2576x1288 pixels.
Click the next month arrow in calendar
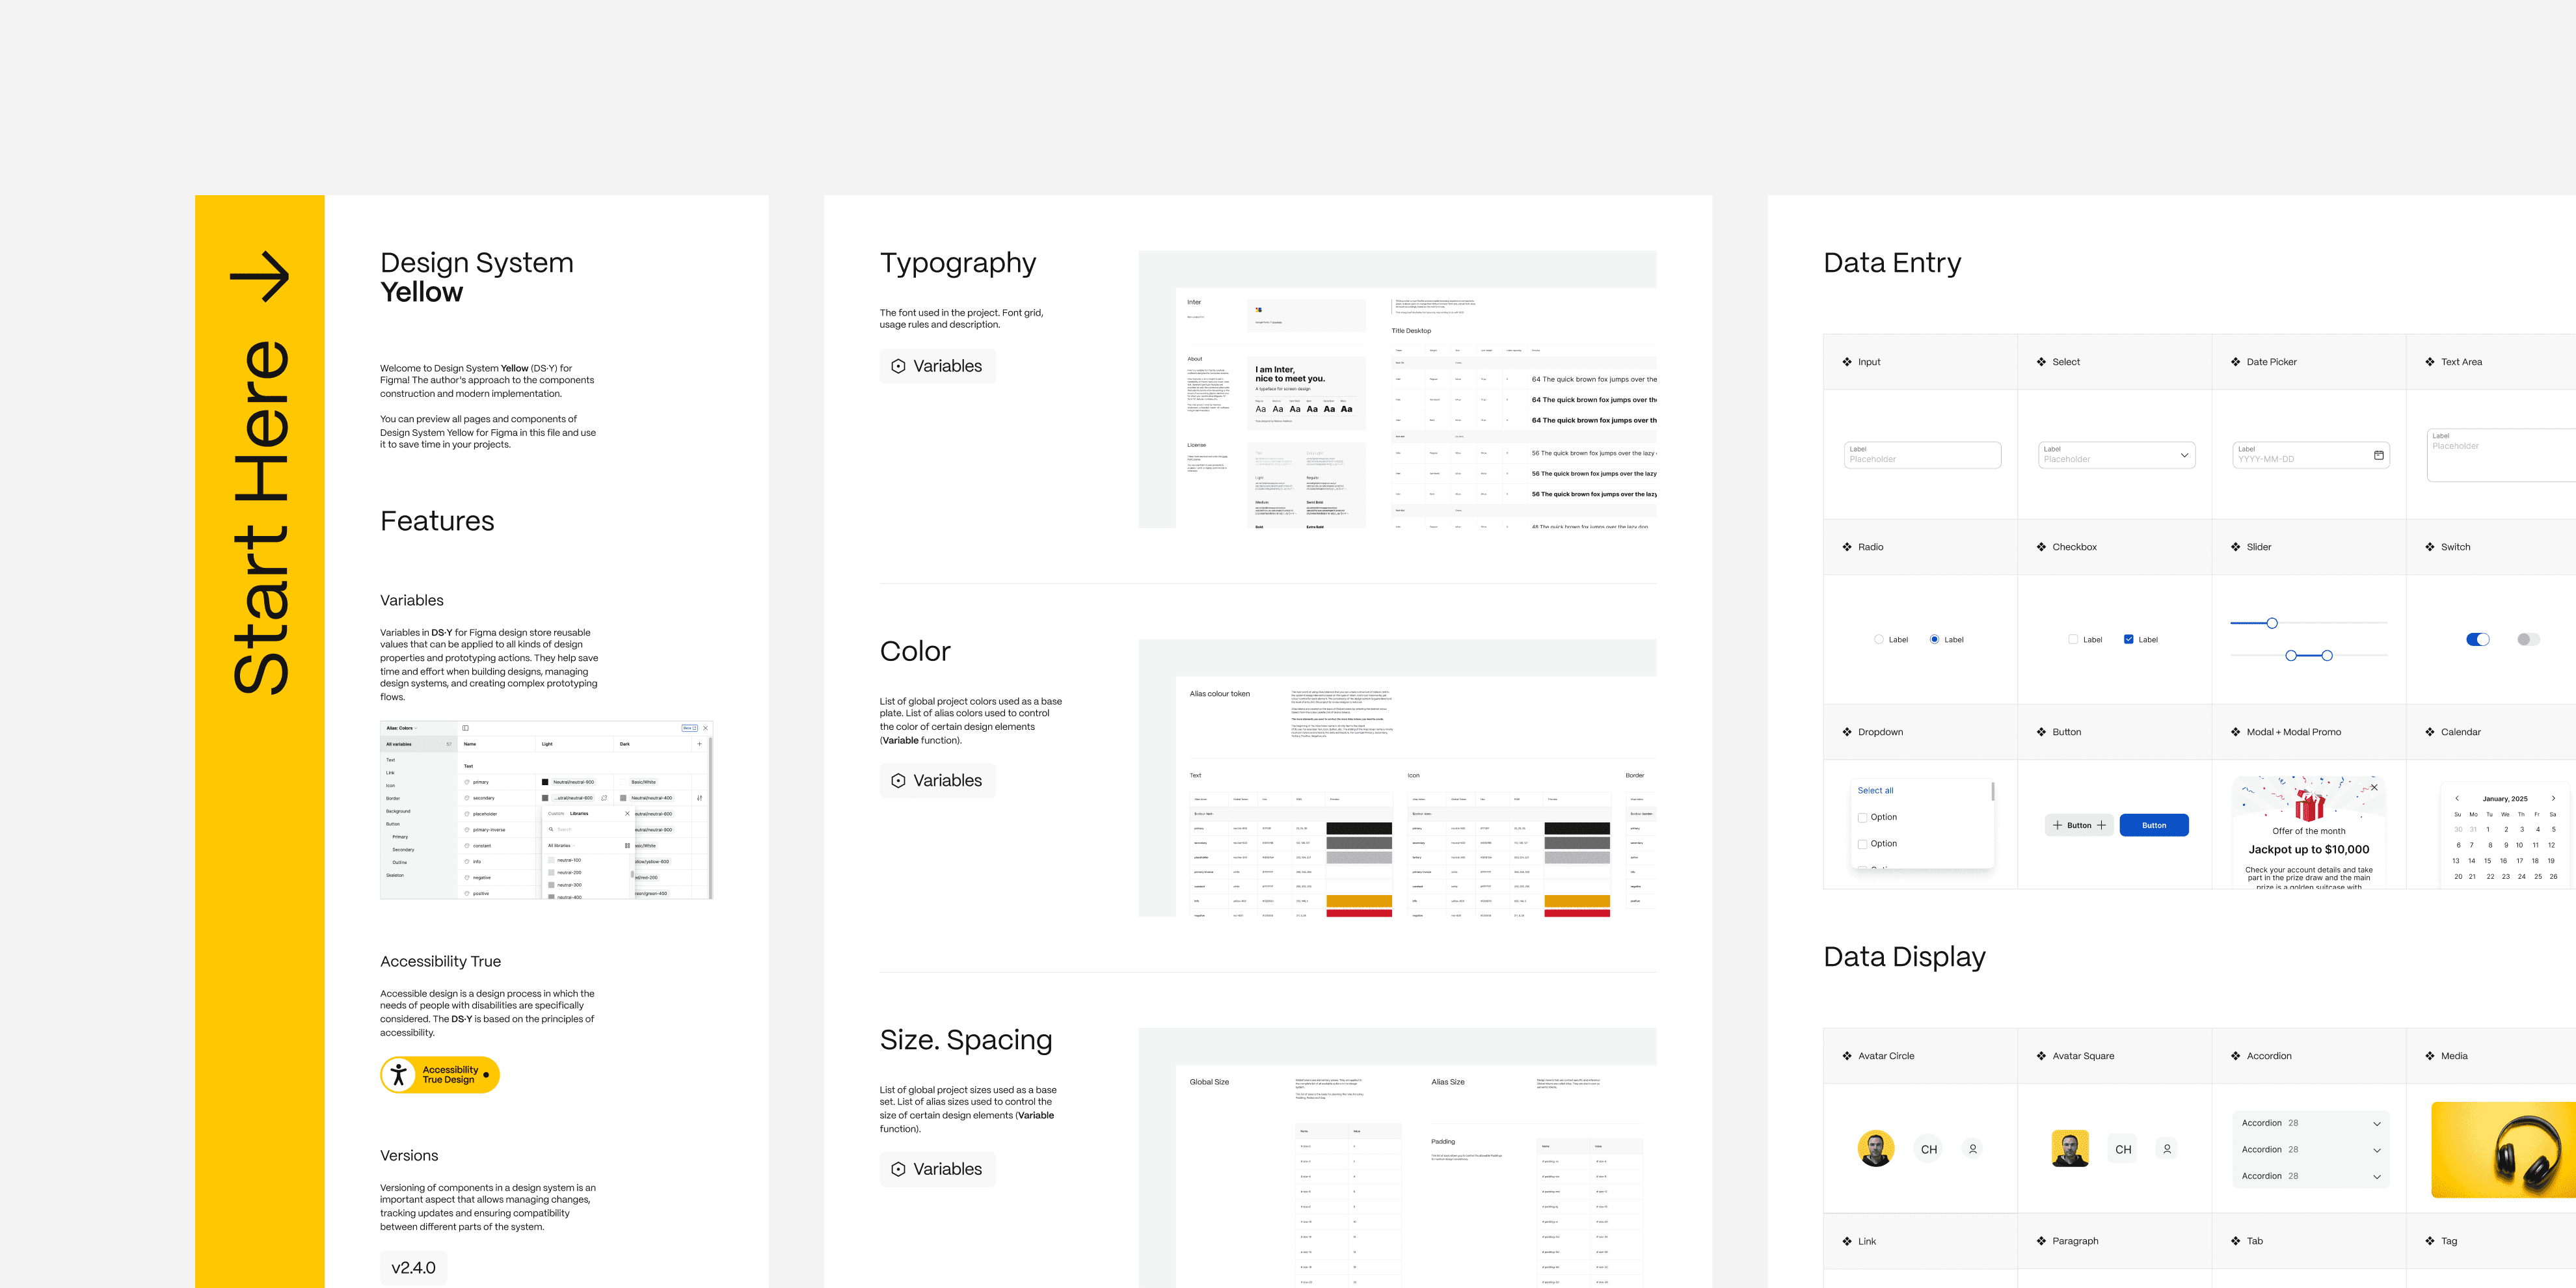point(2553,798)
